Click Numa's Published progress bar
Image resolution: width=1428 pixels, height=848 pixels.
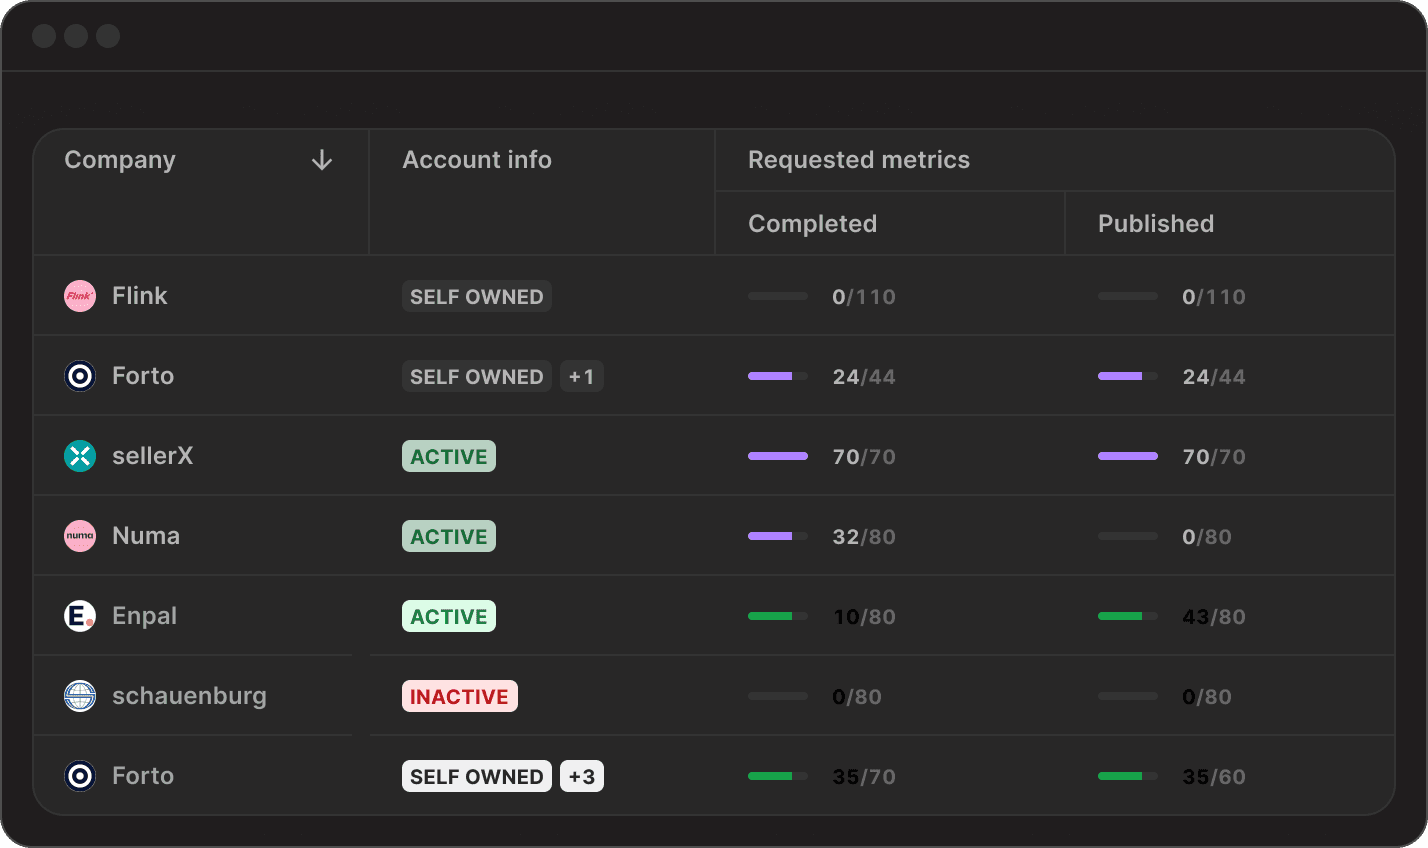pyautogui.click(x=1128, y=536)
